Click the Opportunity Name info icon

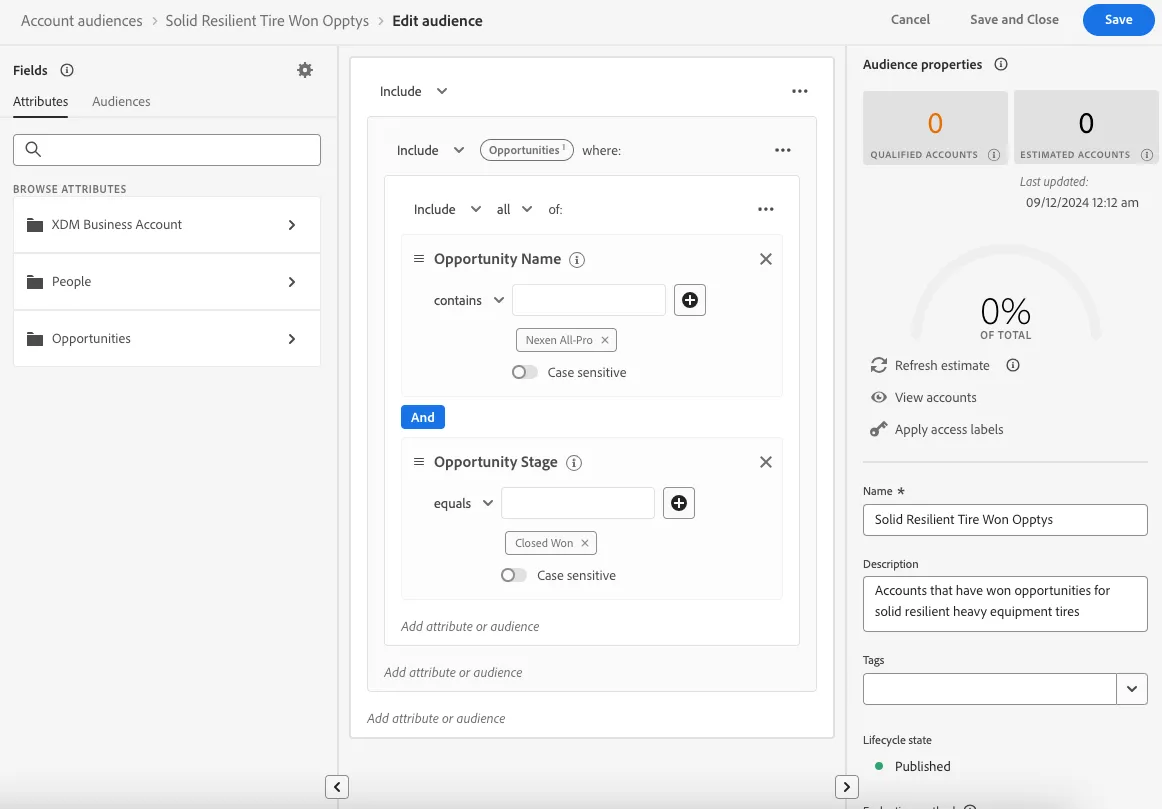pyautogui.click(x=577, y=260)
